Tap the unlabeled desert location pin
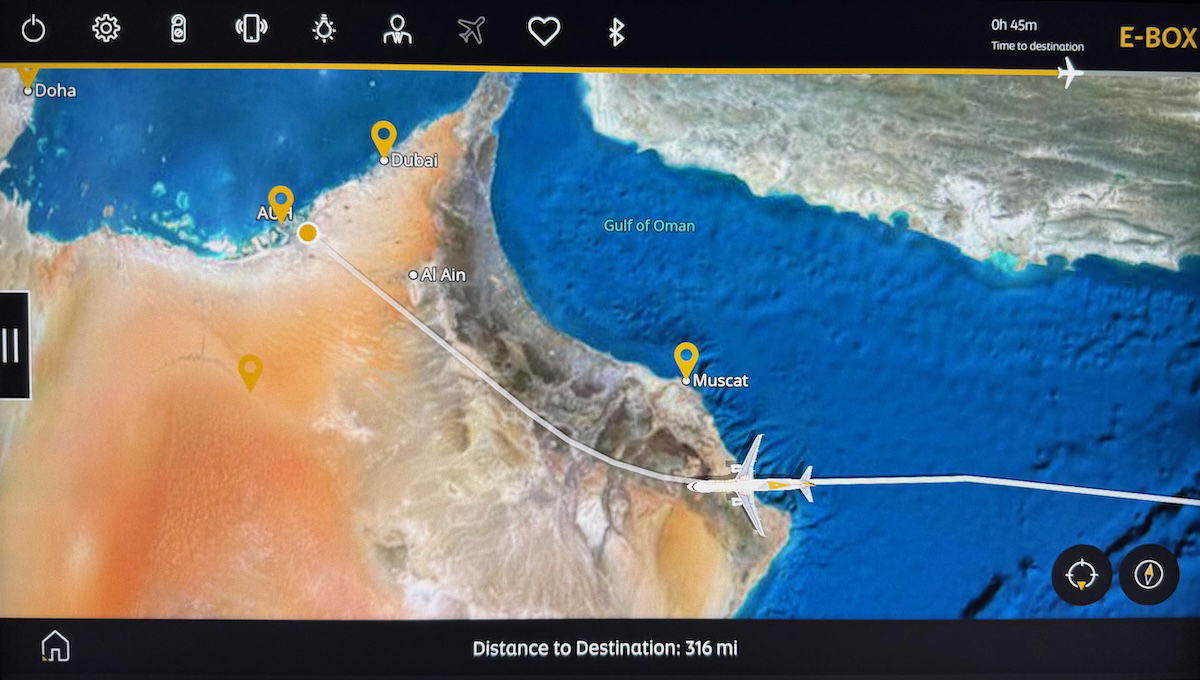This screenshot has width=1200, height=680. (x=250, y=371)
